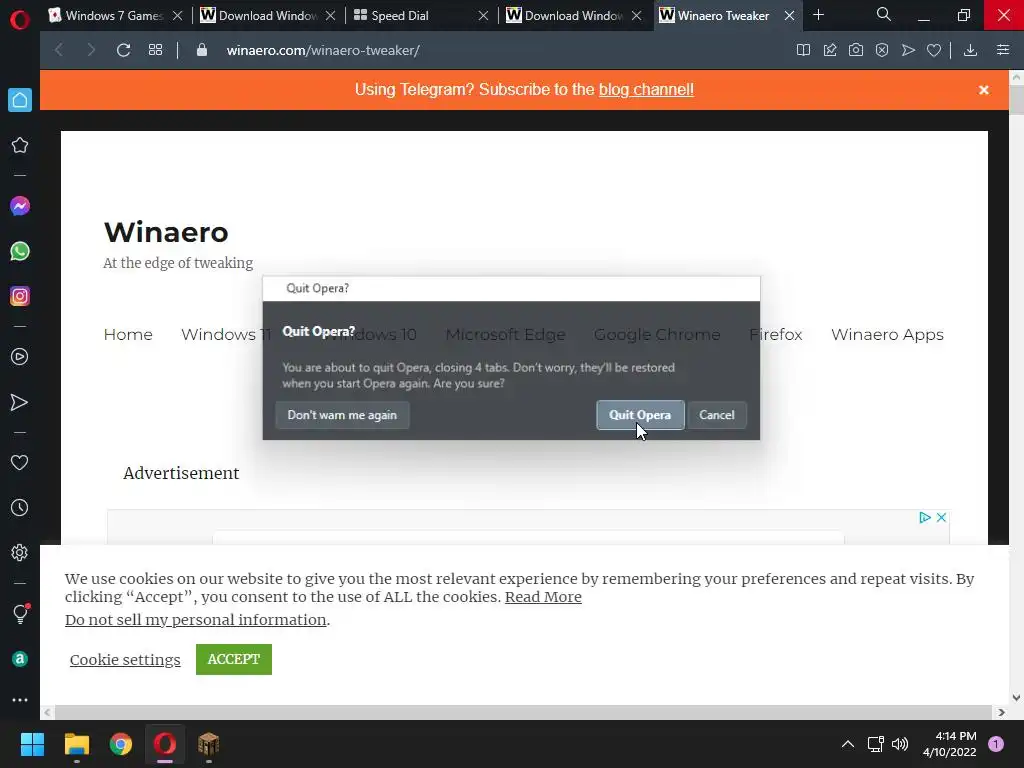
Task: Open reader mode book icon
Action: pos(803,50)
